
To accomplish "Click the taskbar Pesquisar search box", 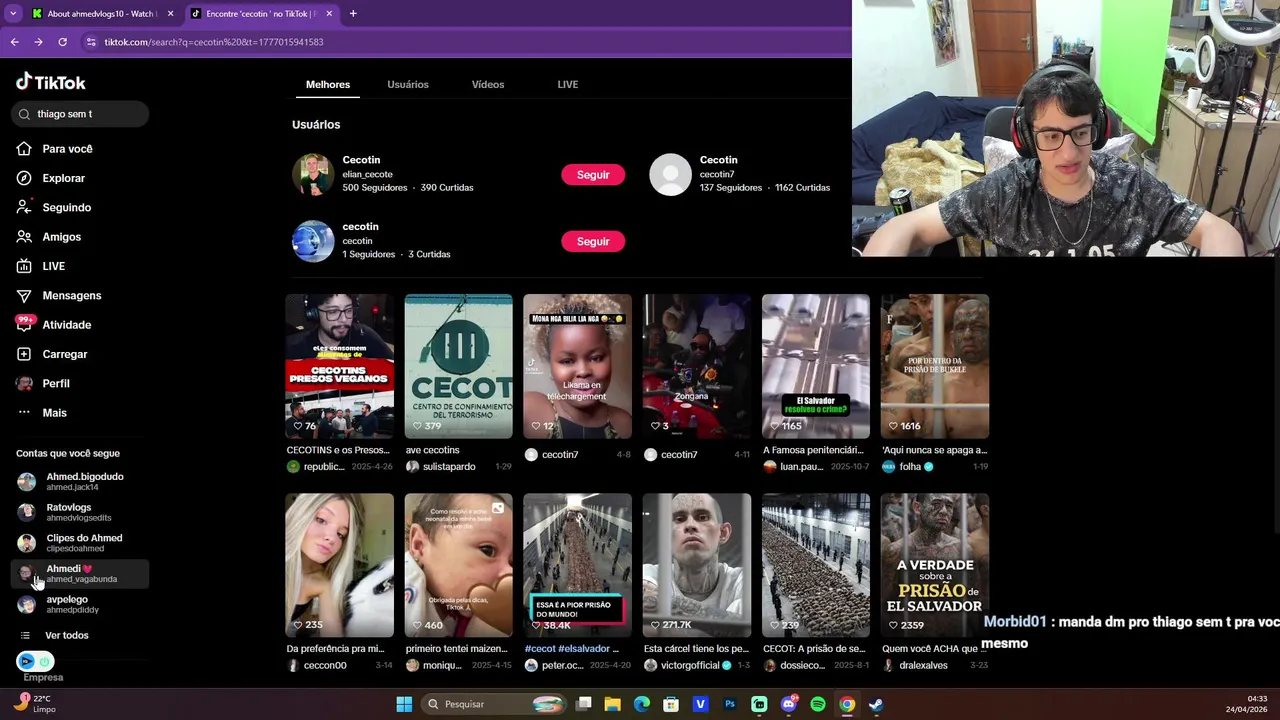I will 493,704.
